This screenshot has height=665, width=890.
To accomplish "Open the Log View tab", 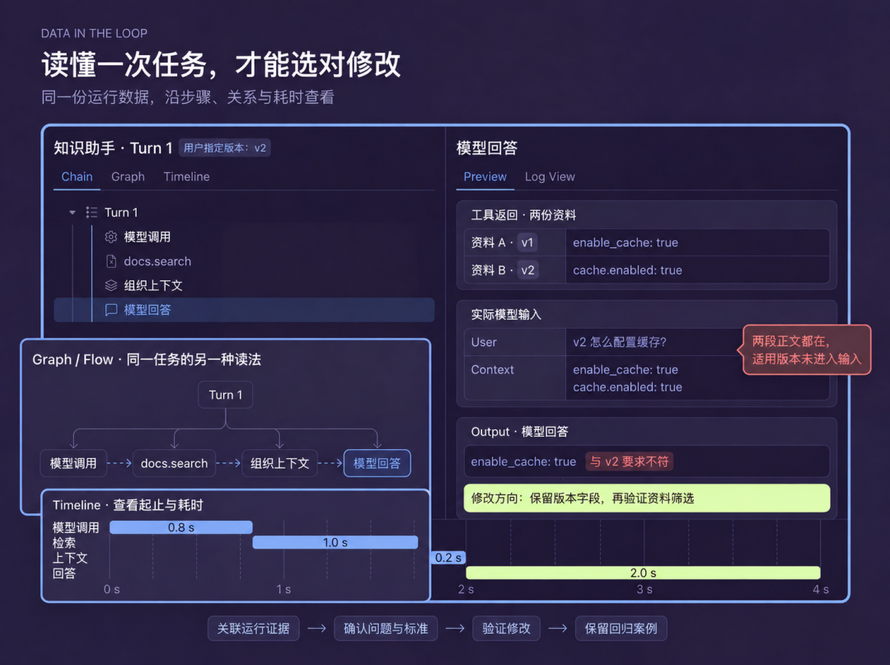I will pos(549,176).
